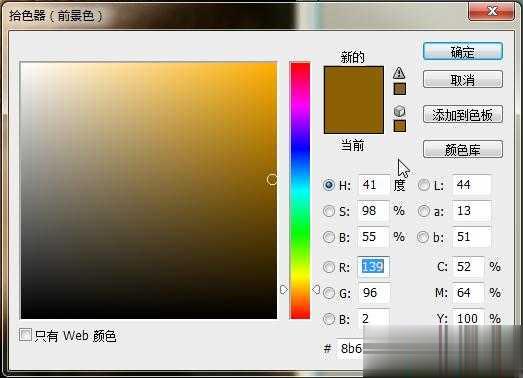The height and width of the screenshot is (378, 523).
Task: Open the 颜色库 color libraries button
Action: [x=463, y=149]
